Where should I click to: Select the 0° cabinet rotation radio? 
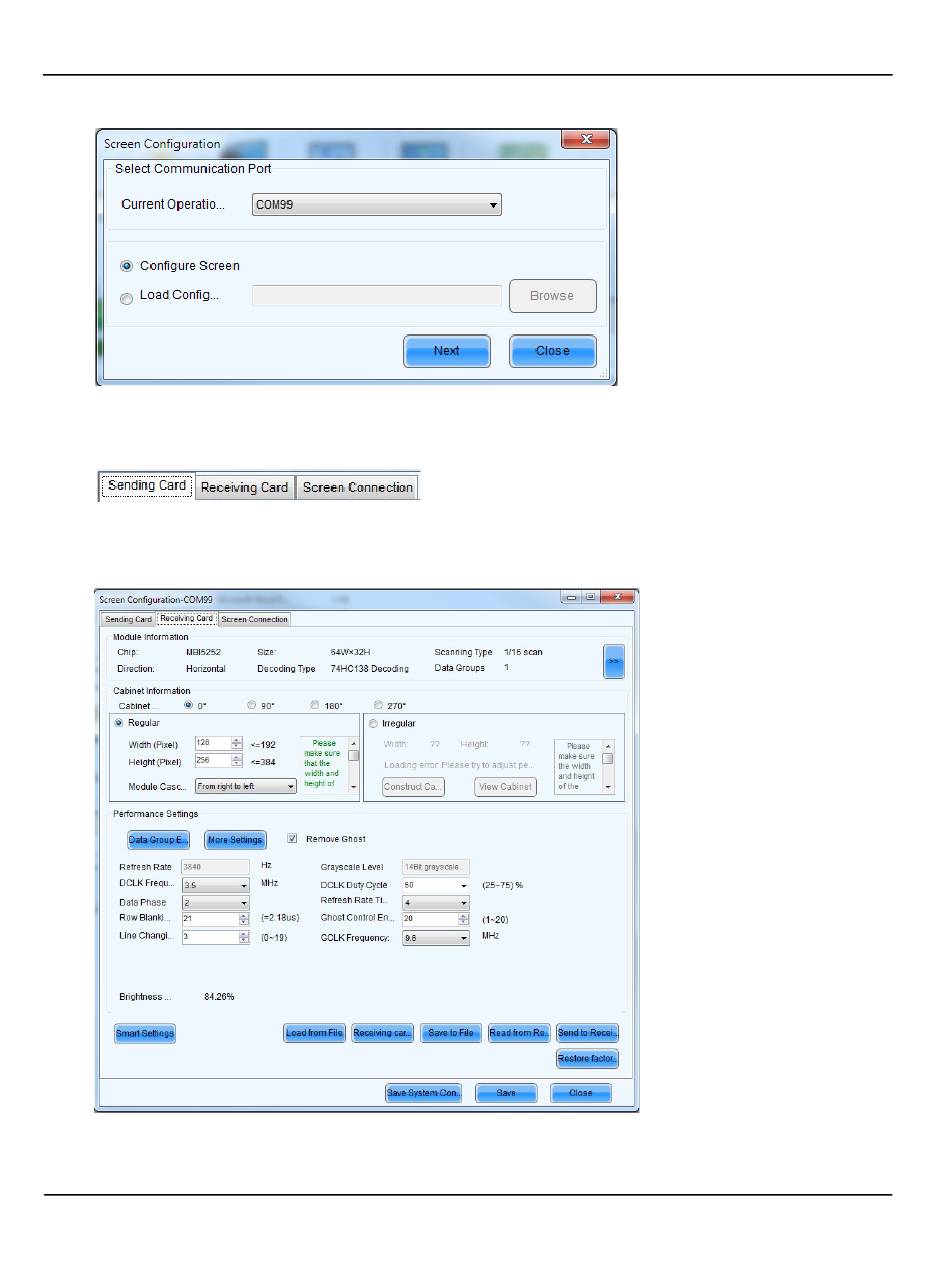pos(188,705)
